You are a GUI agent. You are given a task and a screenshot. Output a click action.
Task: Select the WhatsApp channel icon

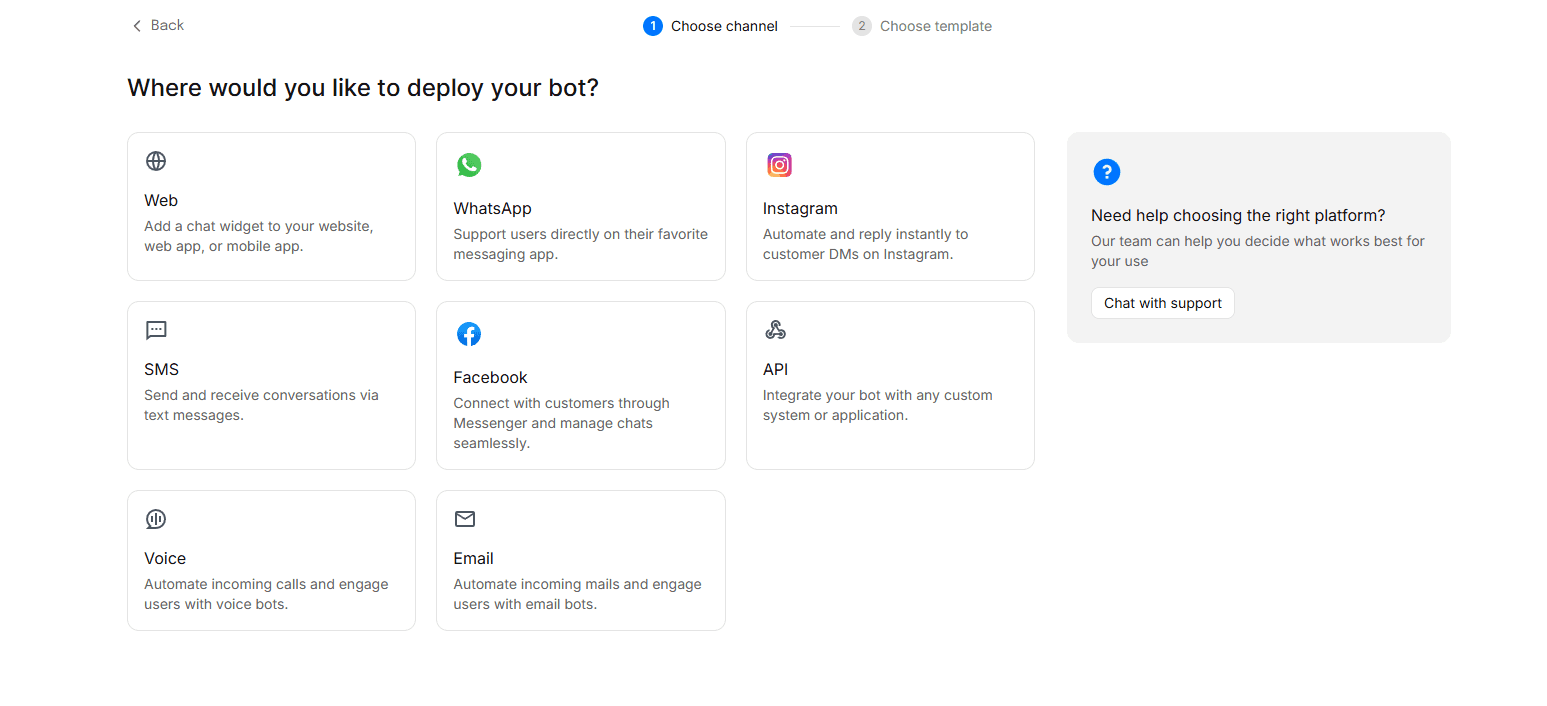coord(470,164)
